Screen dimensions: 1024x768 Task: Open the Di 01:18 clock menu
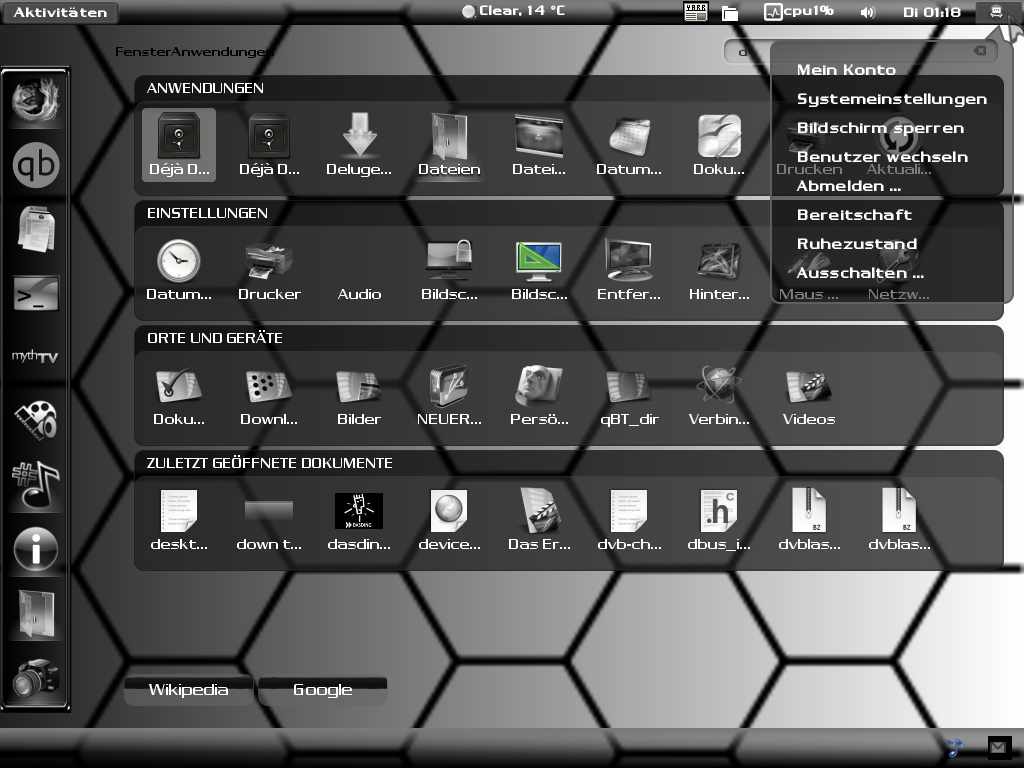(x=931, y=12)
